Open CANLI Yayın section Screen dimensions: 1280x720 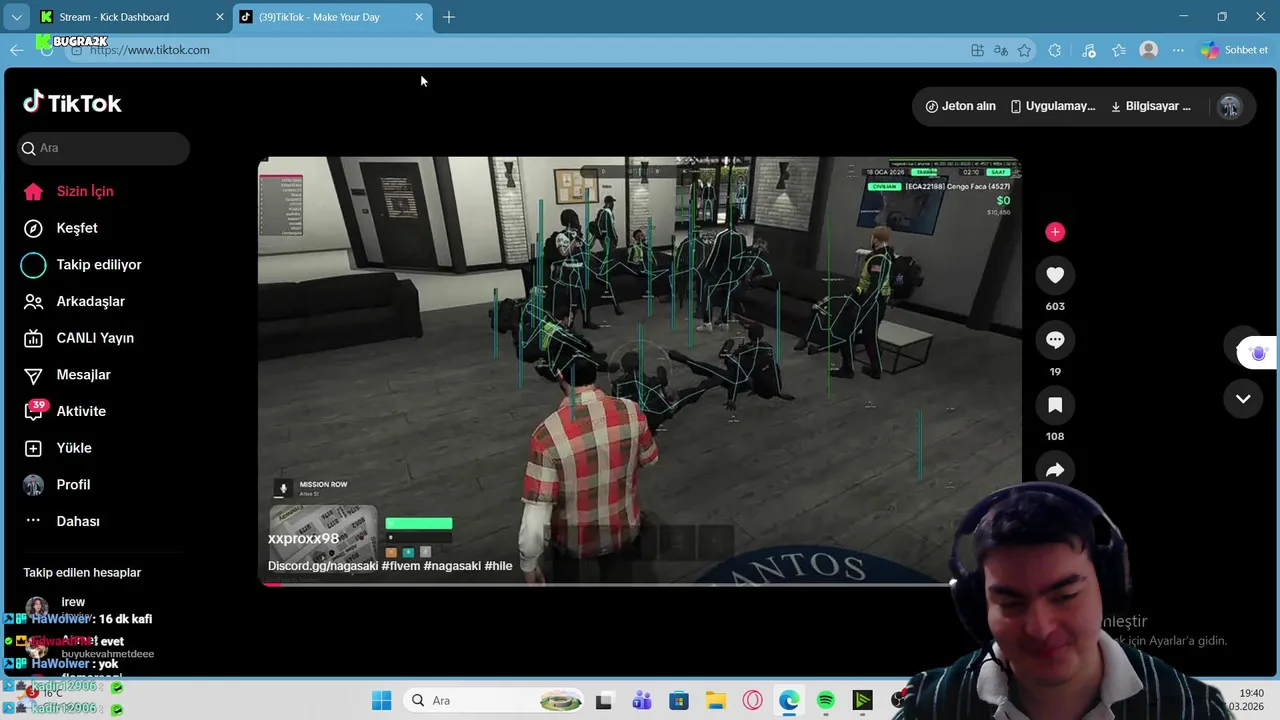pyautogui.click(x=94, y=338)
